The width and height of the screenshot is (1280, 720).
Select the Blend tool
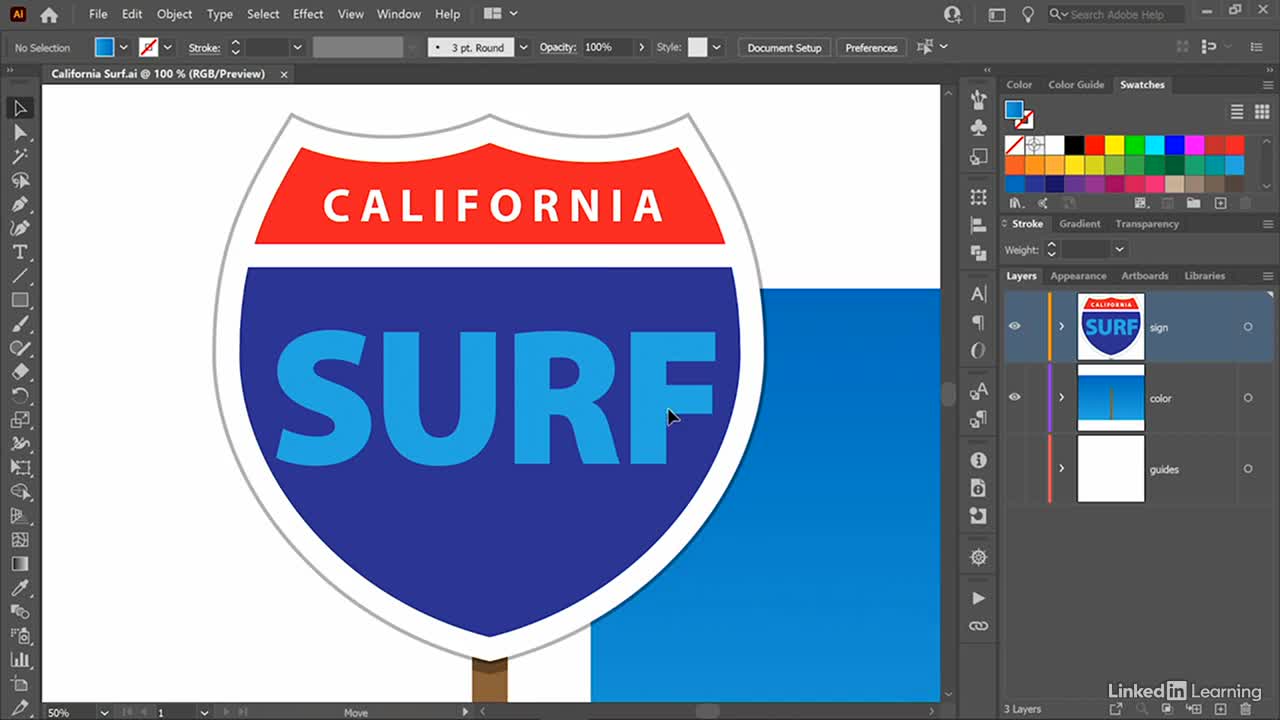(20, 612)
